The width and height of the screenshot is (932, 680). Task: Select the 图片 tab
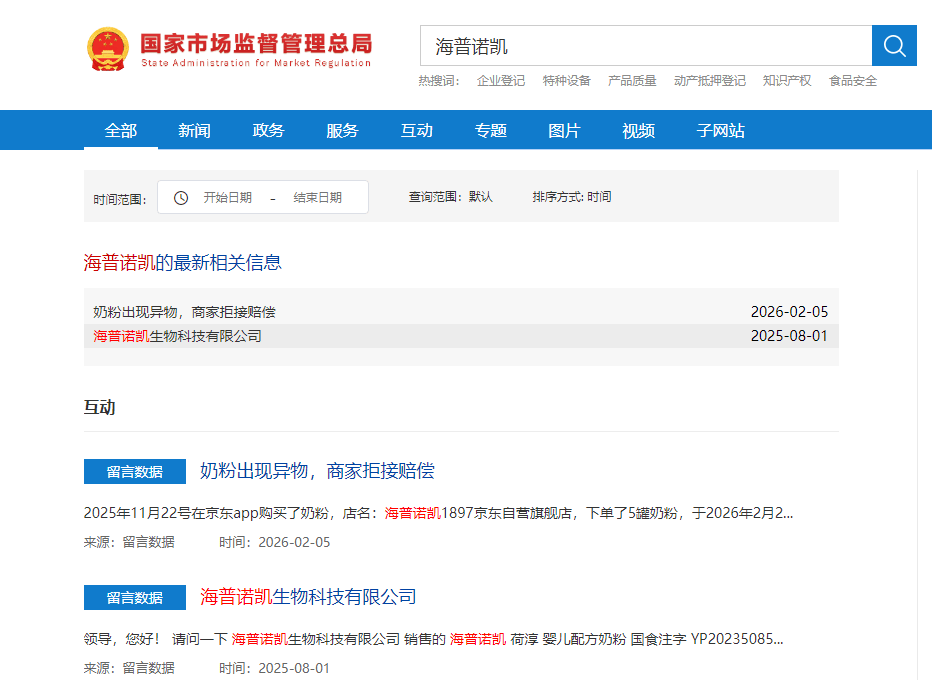point(565,131)
